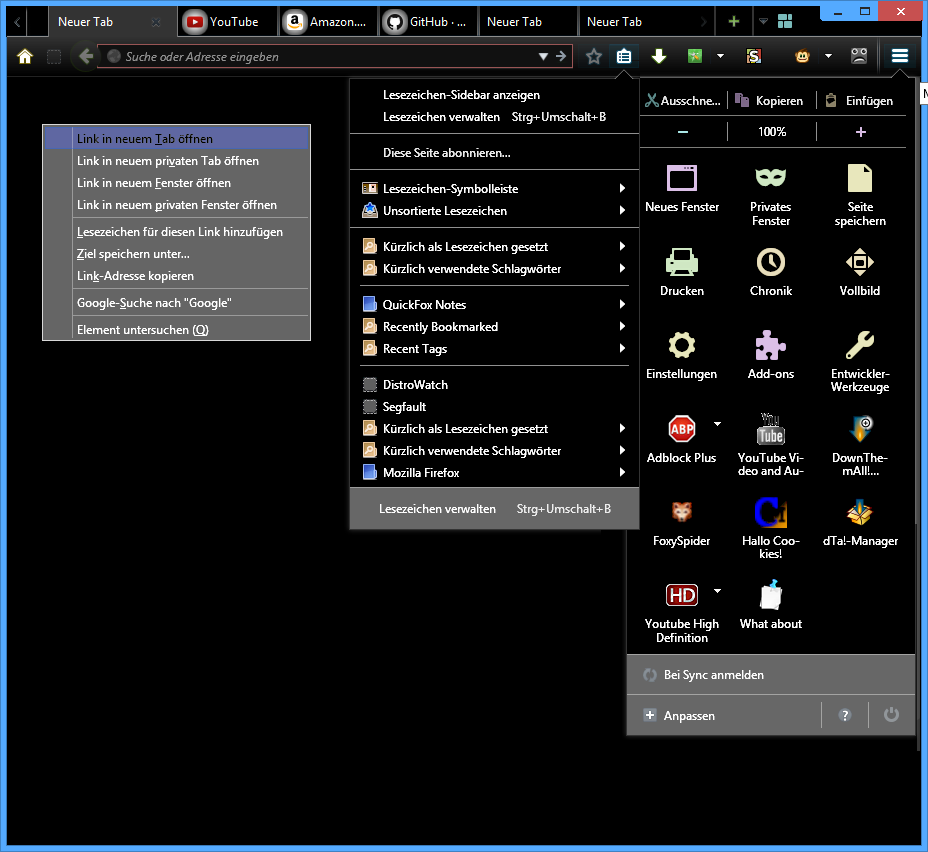Click the back arrow navigation button
The width and height of the screenshot is (928, 852).
[x=86, y=56]
